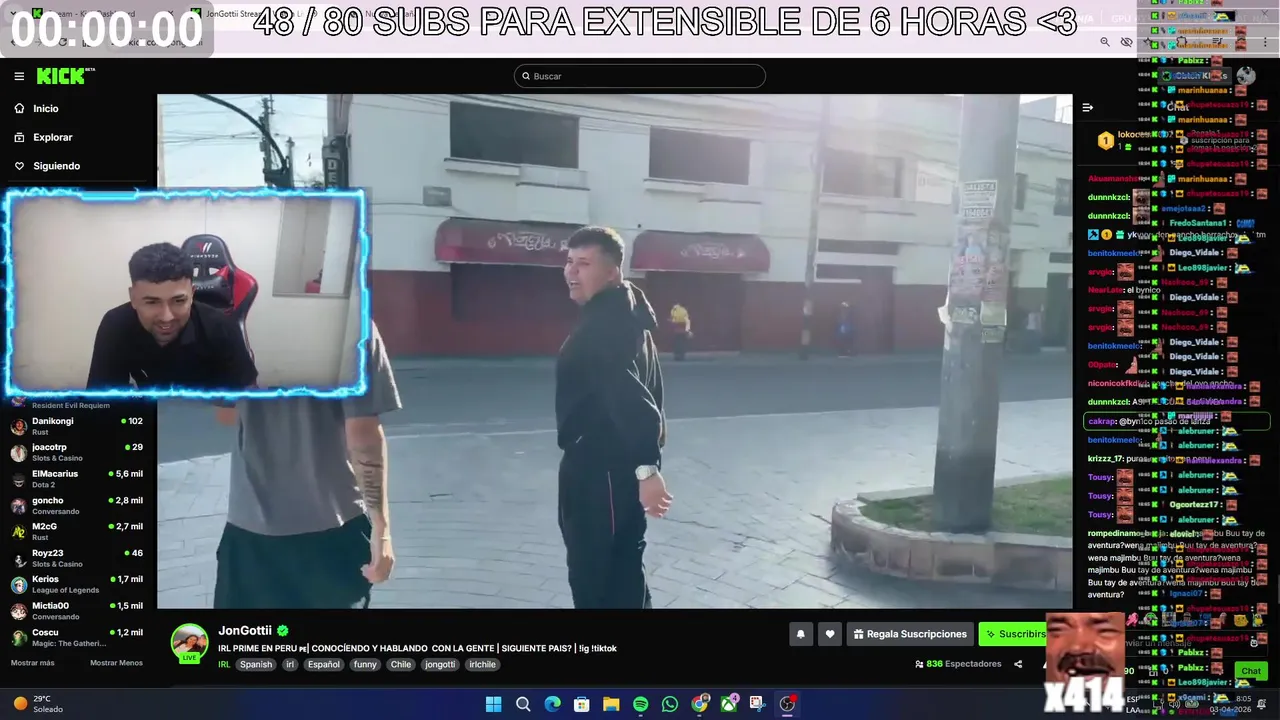
Task: Open M2cG channel in sidebar
Action: [78, 531]
